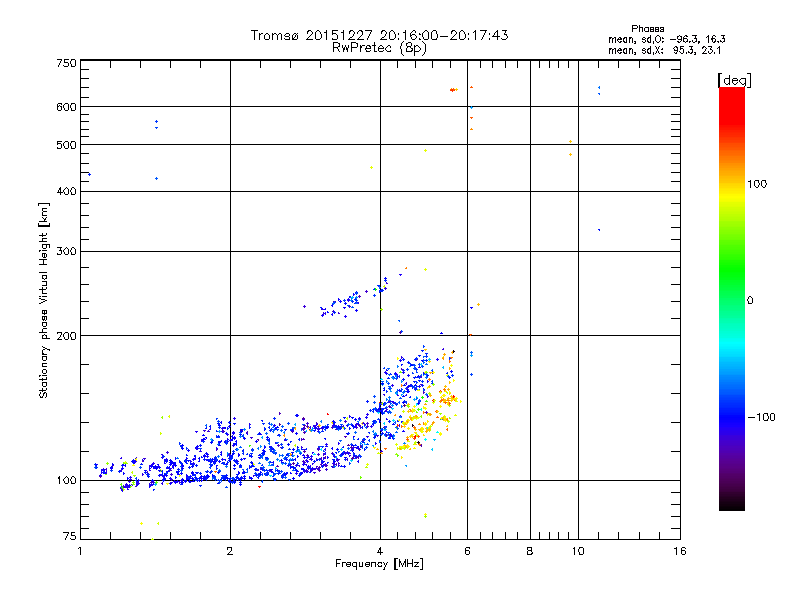The width and height of the screenshot is (800, 600).
Task: Click the x-axis tick label '4'
Action: tap(380, 551)
